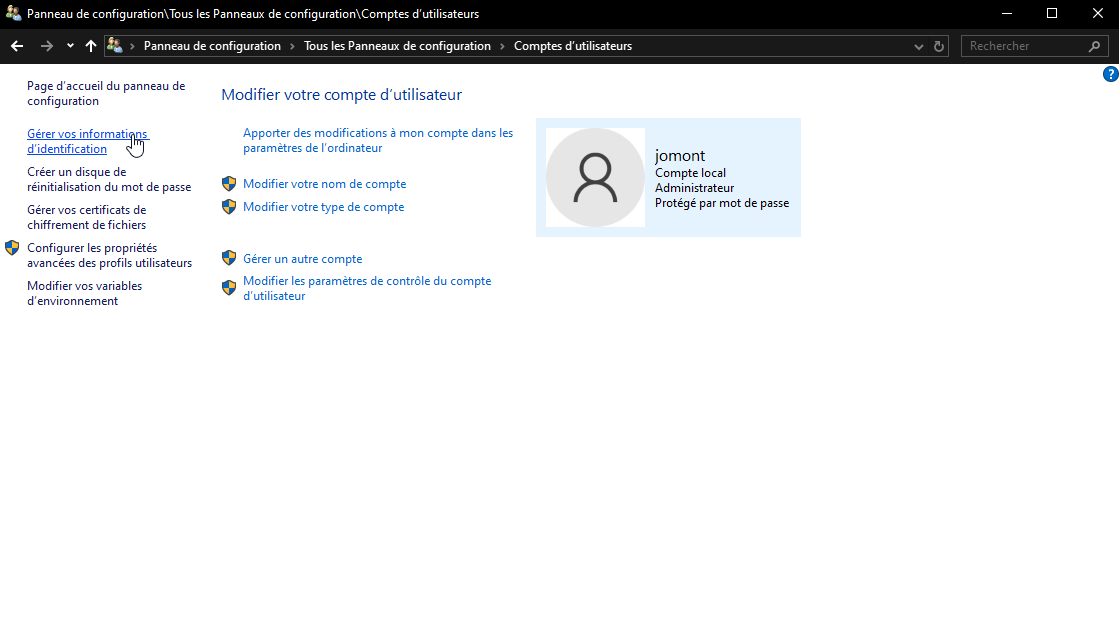The width and height of the screenshot is (1119, 631).
Task: Click the Back arrow navigation button
Action: 17,46
